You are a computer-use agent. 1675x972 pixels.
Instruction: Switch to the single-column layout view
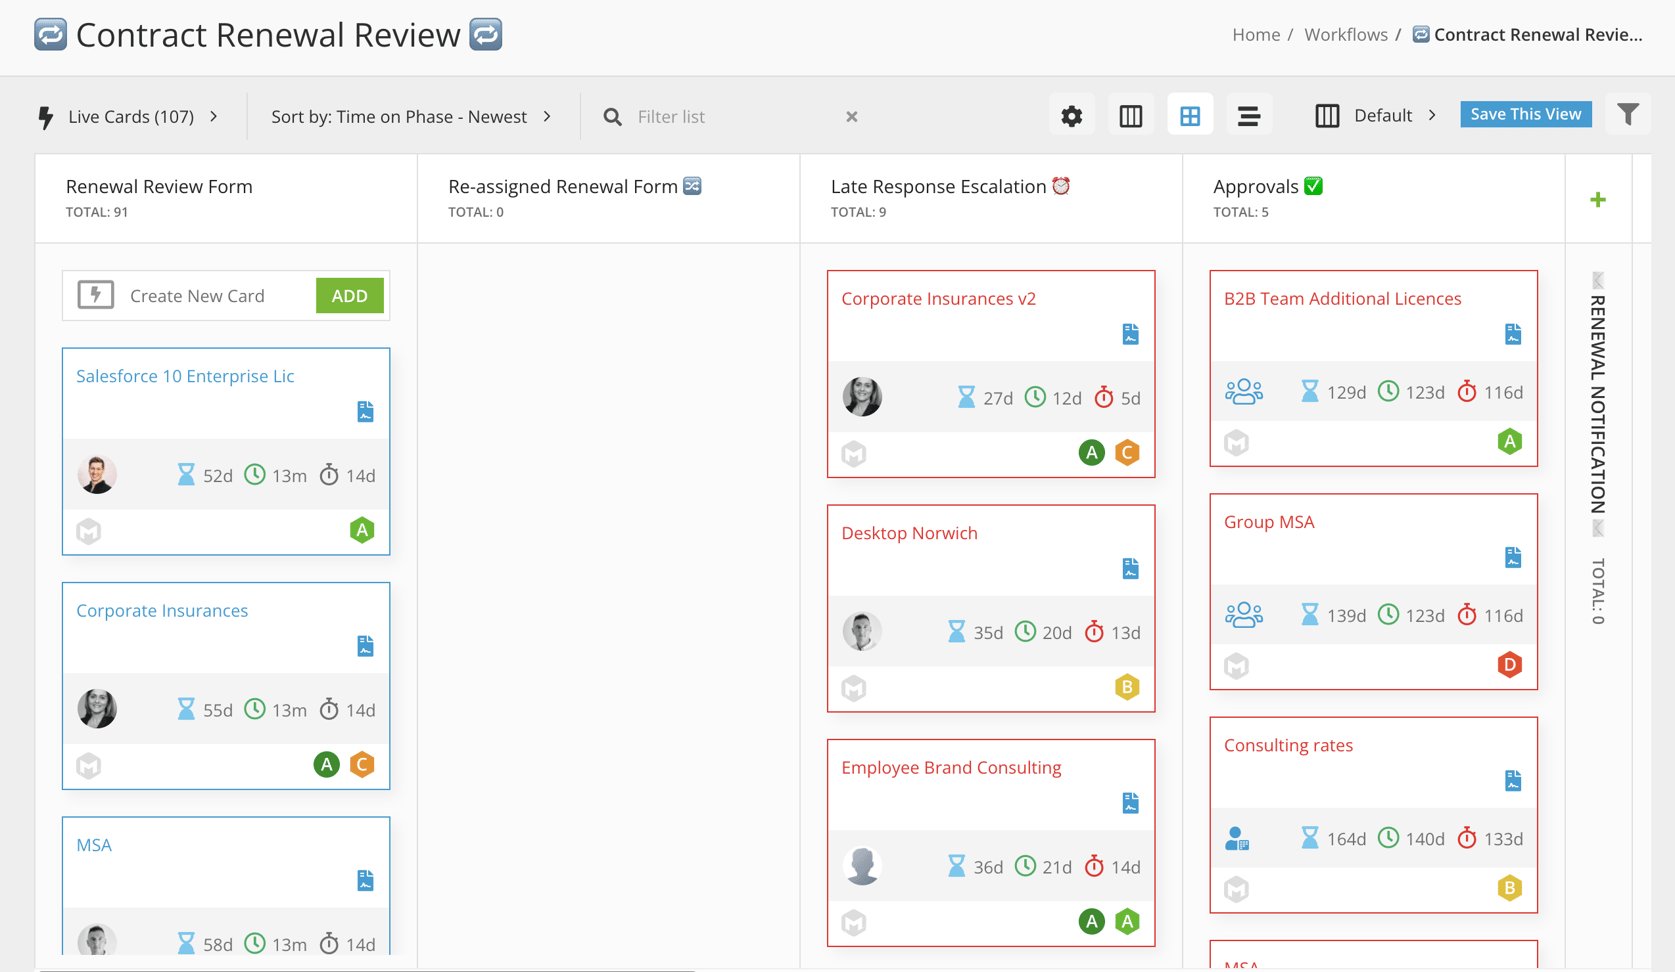click(1130, 115)
